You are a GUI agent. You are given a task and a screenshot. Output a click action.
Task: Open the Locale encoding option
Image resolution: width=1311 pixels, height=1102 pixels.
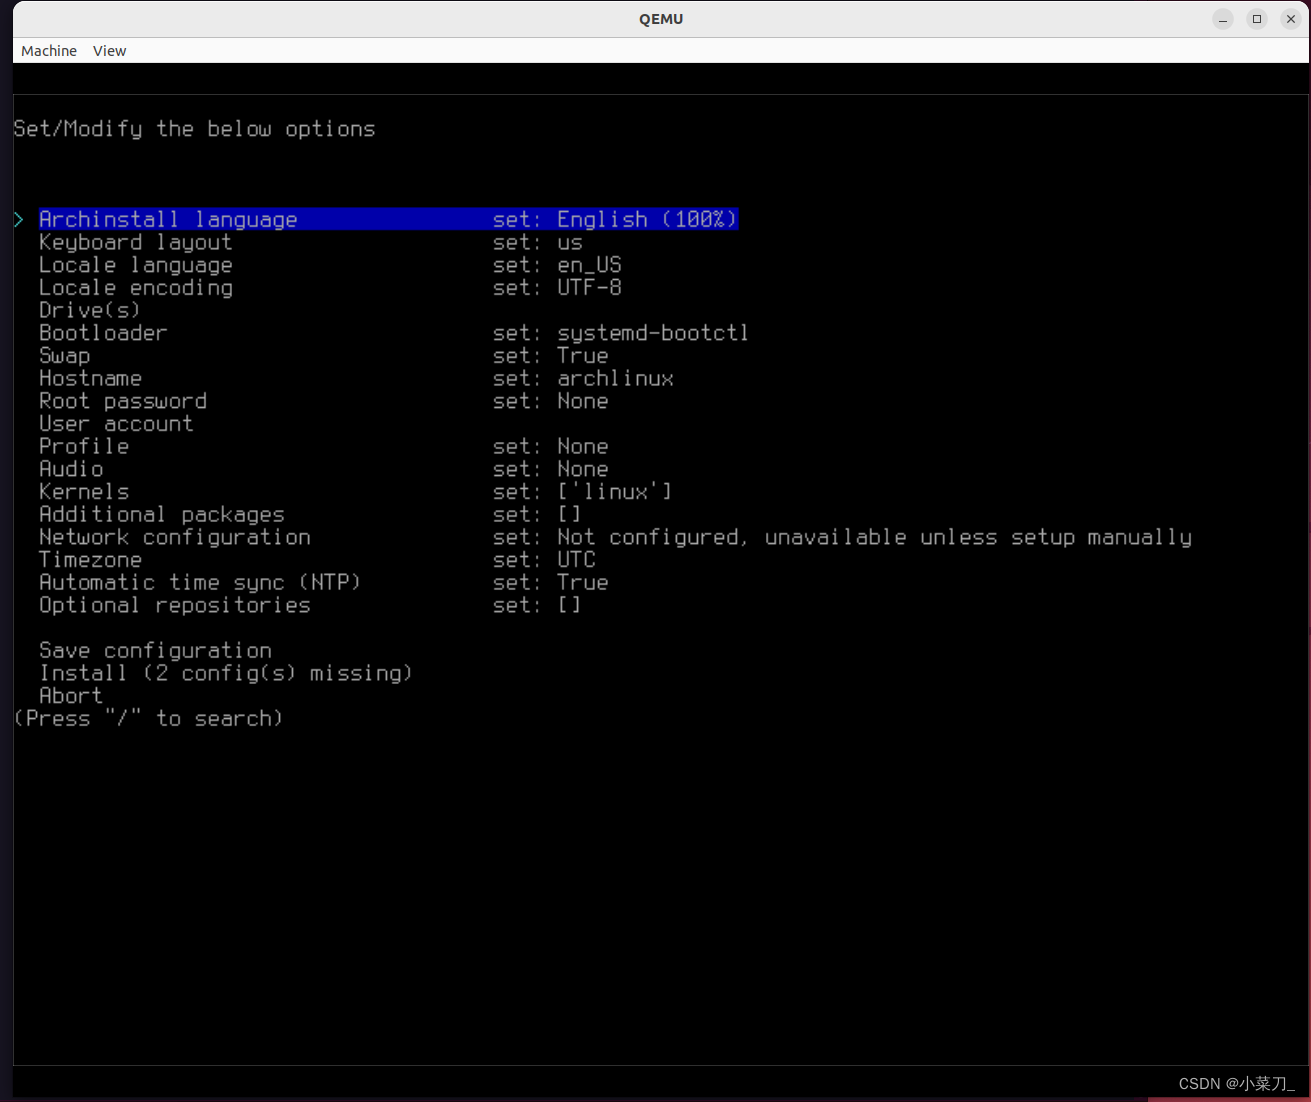(x=135, y=287)
